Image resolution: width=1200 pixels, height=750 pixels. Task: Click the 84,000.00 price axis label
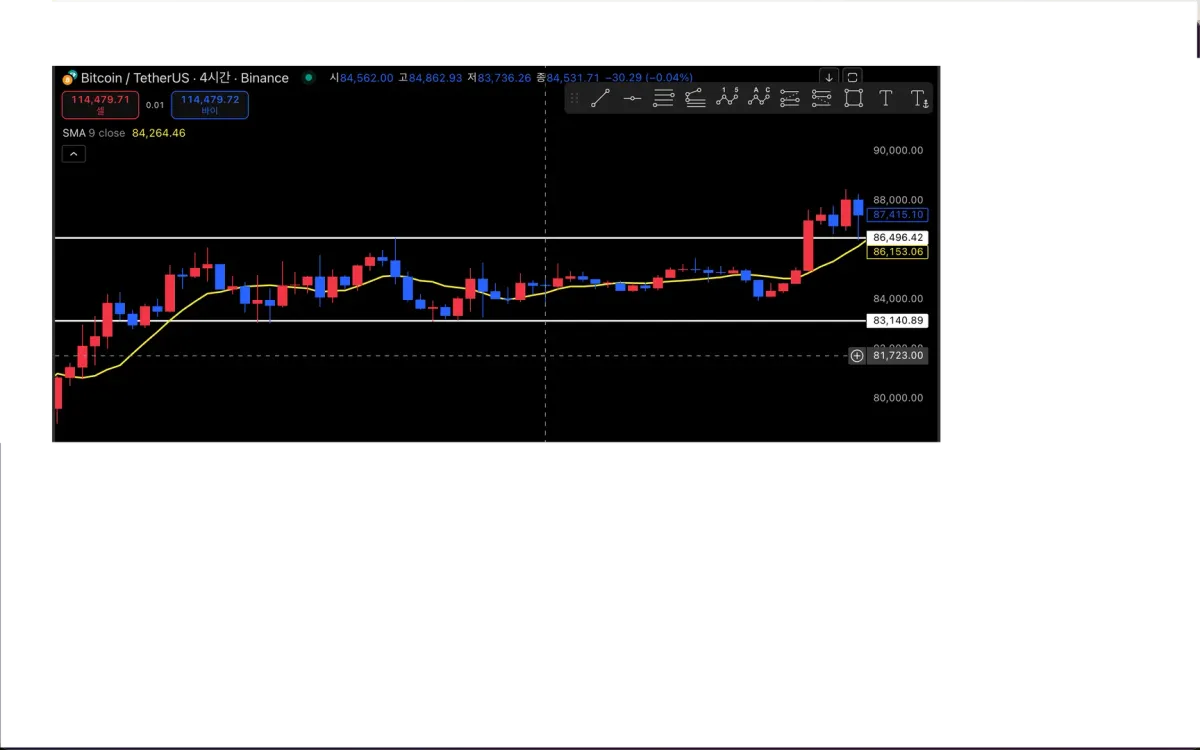tap(898, 299)
